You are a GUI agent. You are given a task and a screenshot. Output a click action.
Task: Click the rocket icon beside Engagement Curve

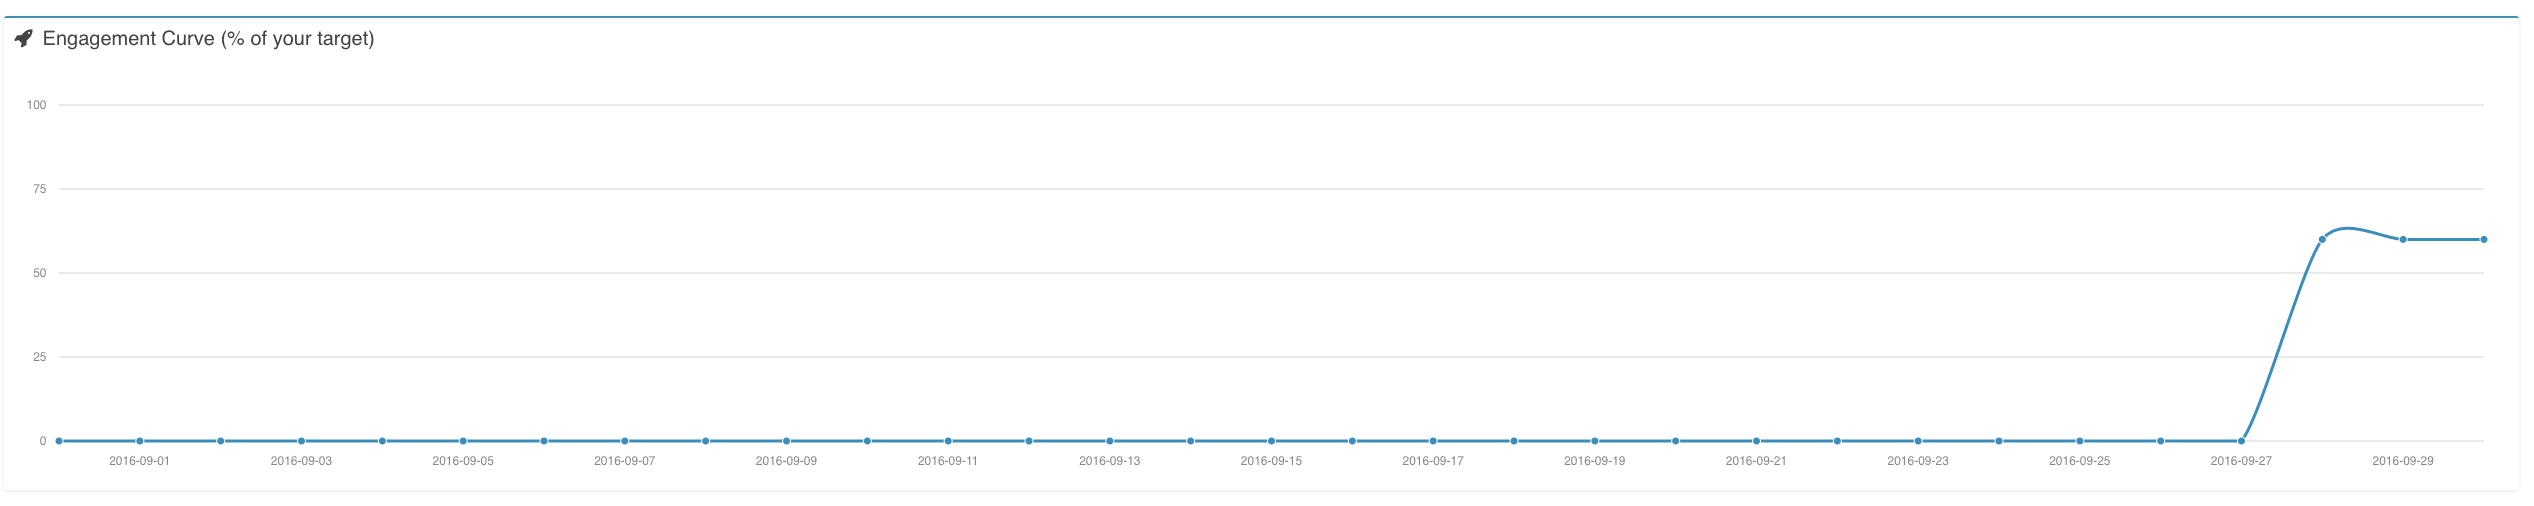[24, 39]
